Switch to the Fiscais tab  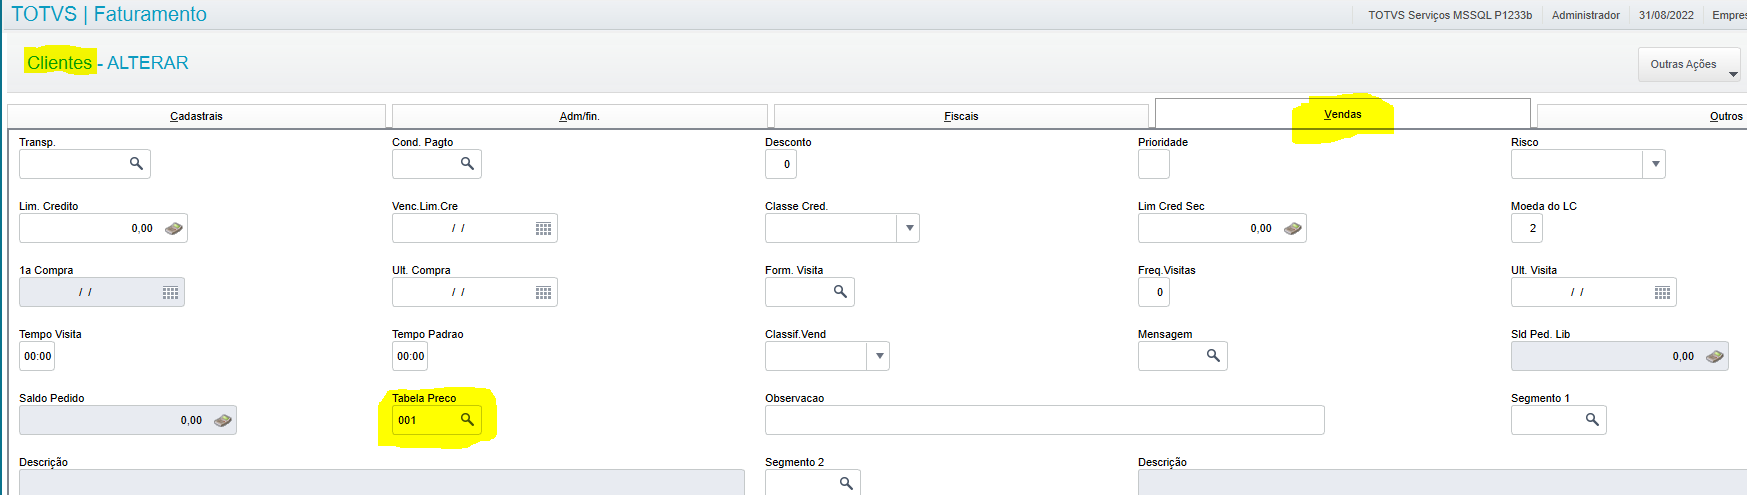coord(961,116)
